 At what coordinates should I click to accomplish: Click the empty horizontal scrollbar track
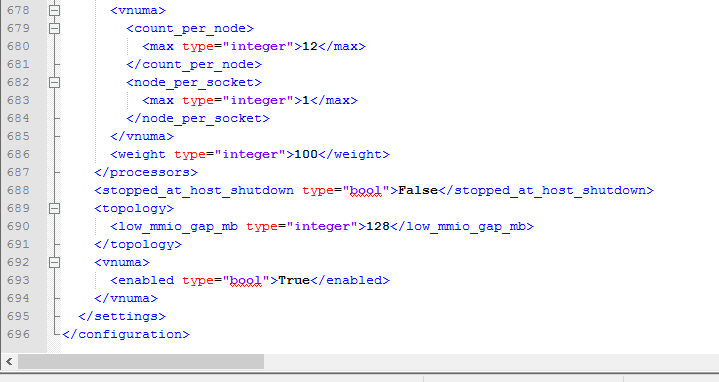click(491, 361)
